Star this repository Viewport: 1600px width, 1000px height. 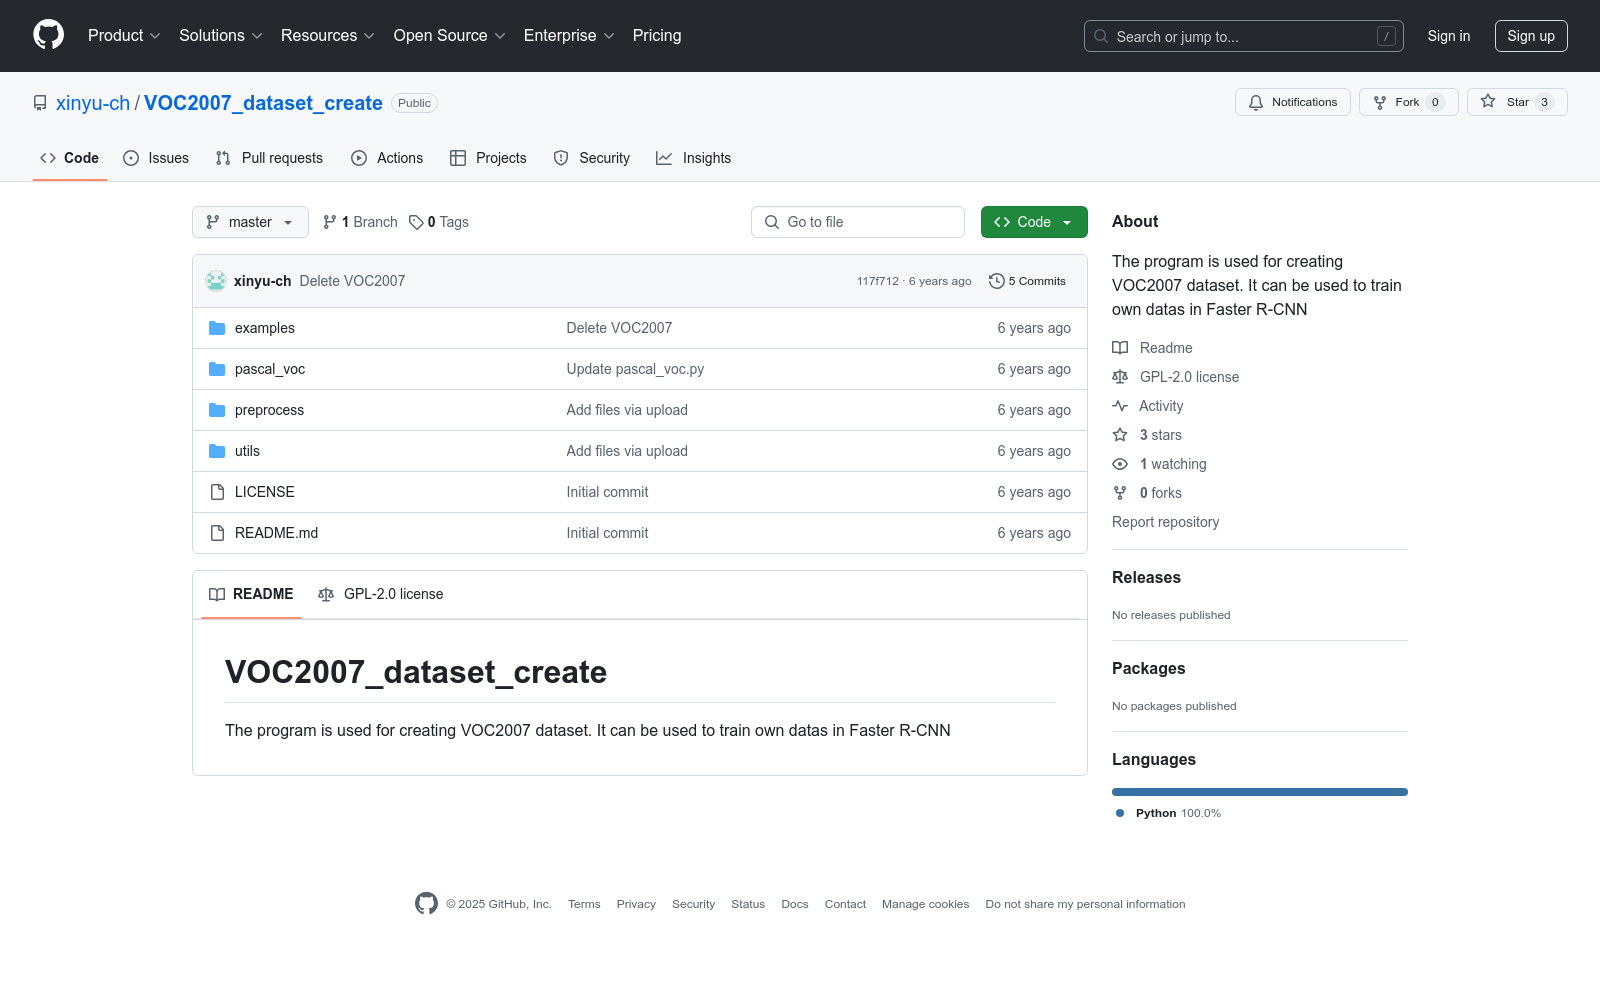[x=1517, y=102]
